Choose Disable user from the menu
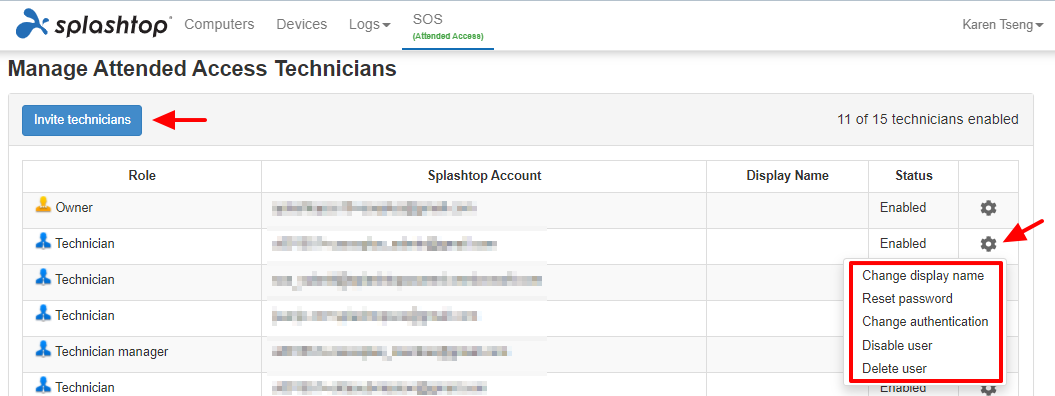This screenshot has height=396, width=1055. [x=897, y=345]
